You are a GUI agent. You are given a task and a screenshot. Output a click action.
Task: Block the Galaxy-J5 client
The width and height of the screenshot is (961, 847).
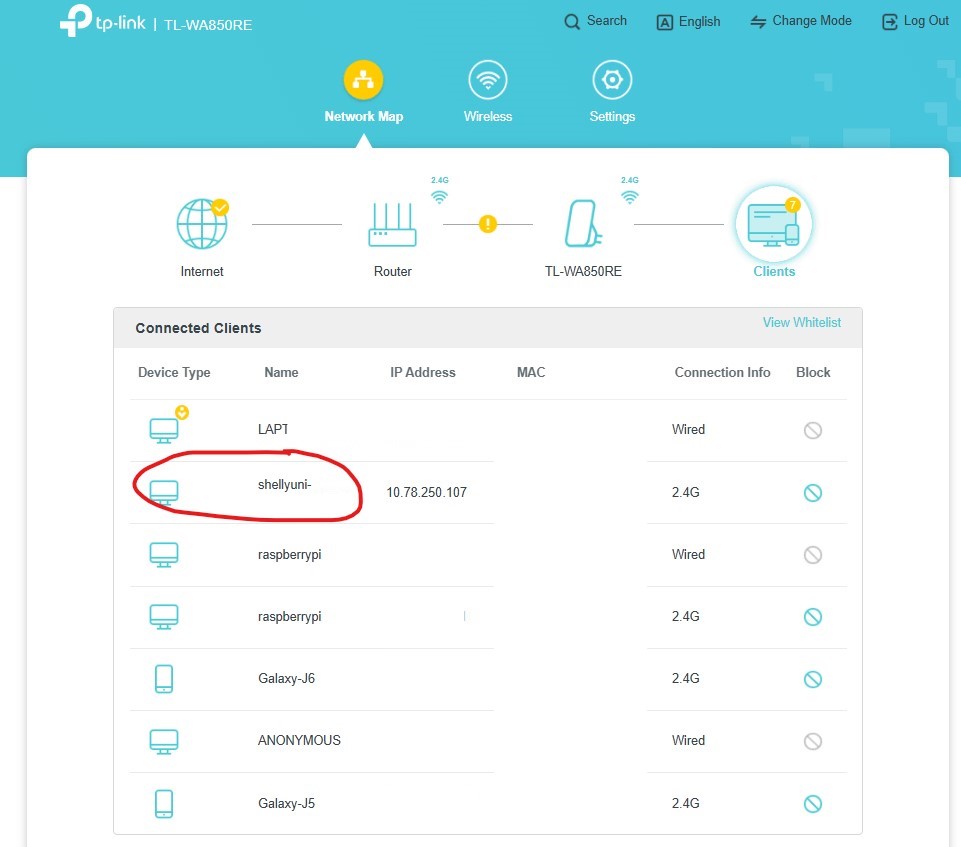pyautogui.click(x=813, y=803)
